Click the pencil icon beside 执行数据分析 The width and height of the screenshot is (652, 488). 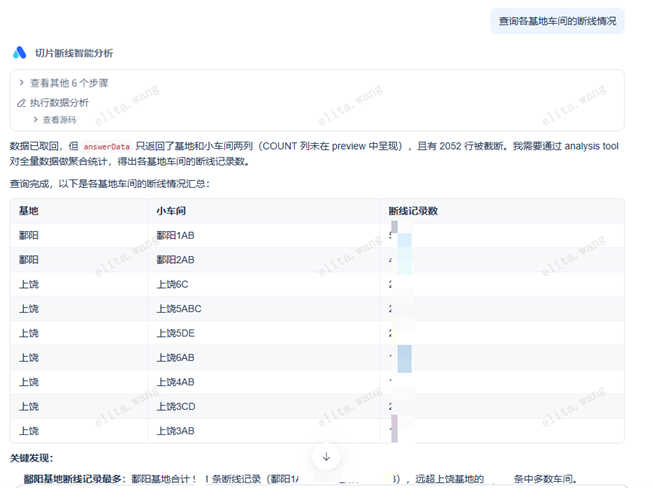click(x=21, y=103)
